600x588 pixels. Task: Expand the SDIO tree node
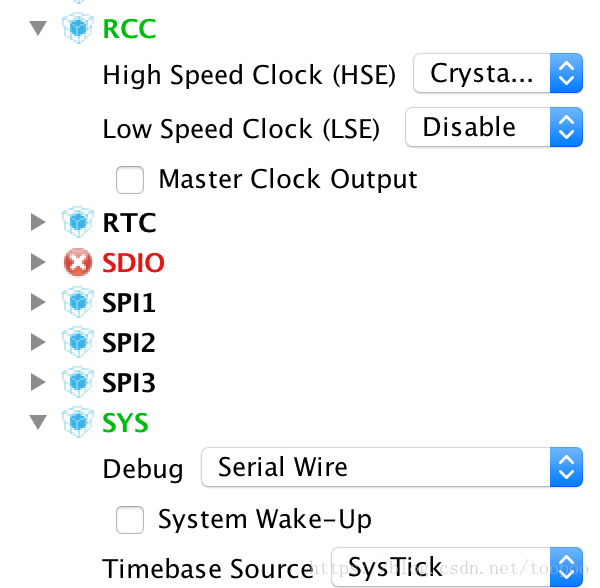pos(39,262)
